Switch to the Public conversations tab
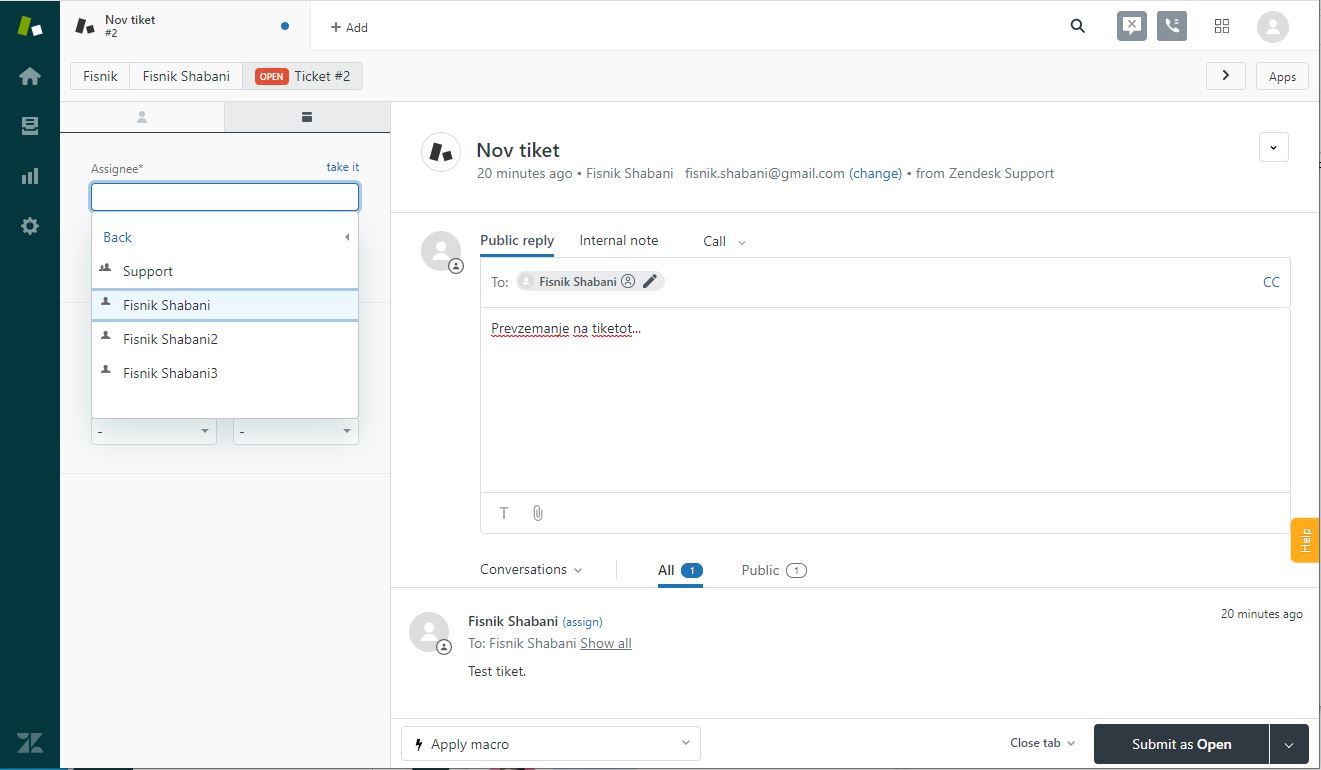 pyautogui.click(x=773, y=570)
